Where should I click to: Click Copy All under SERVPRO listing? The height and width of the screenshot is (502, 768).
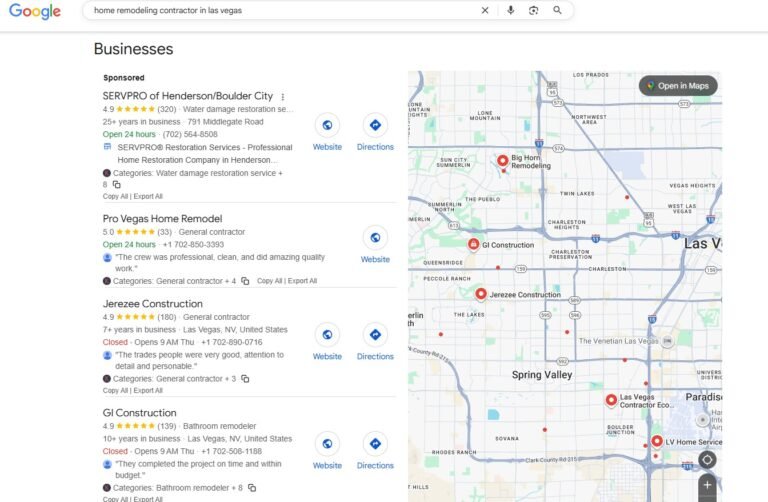tap(115, 197)
